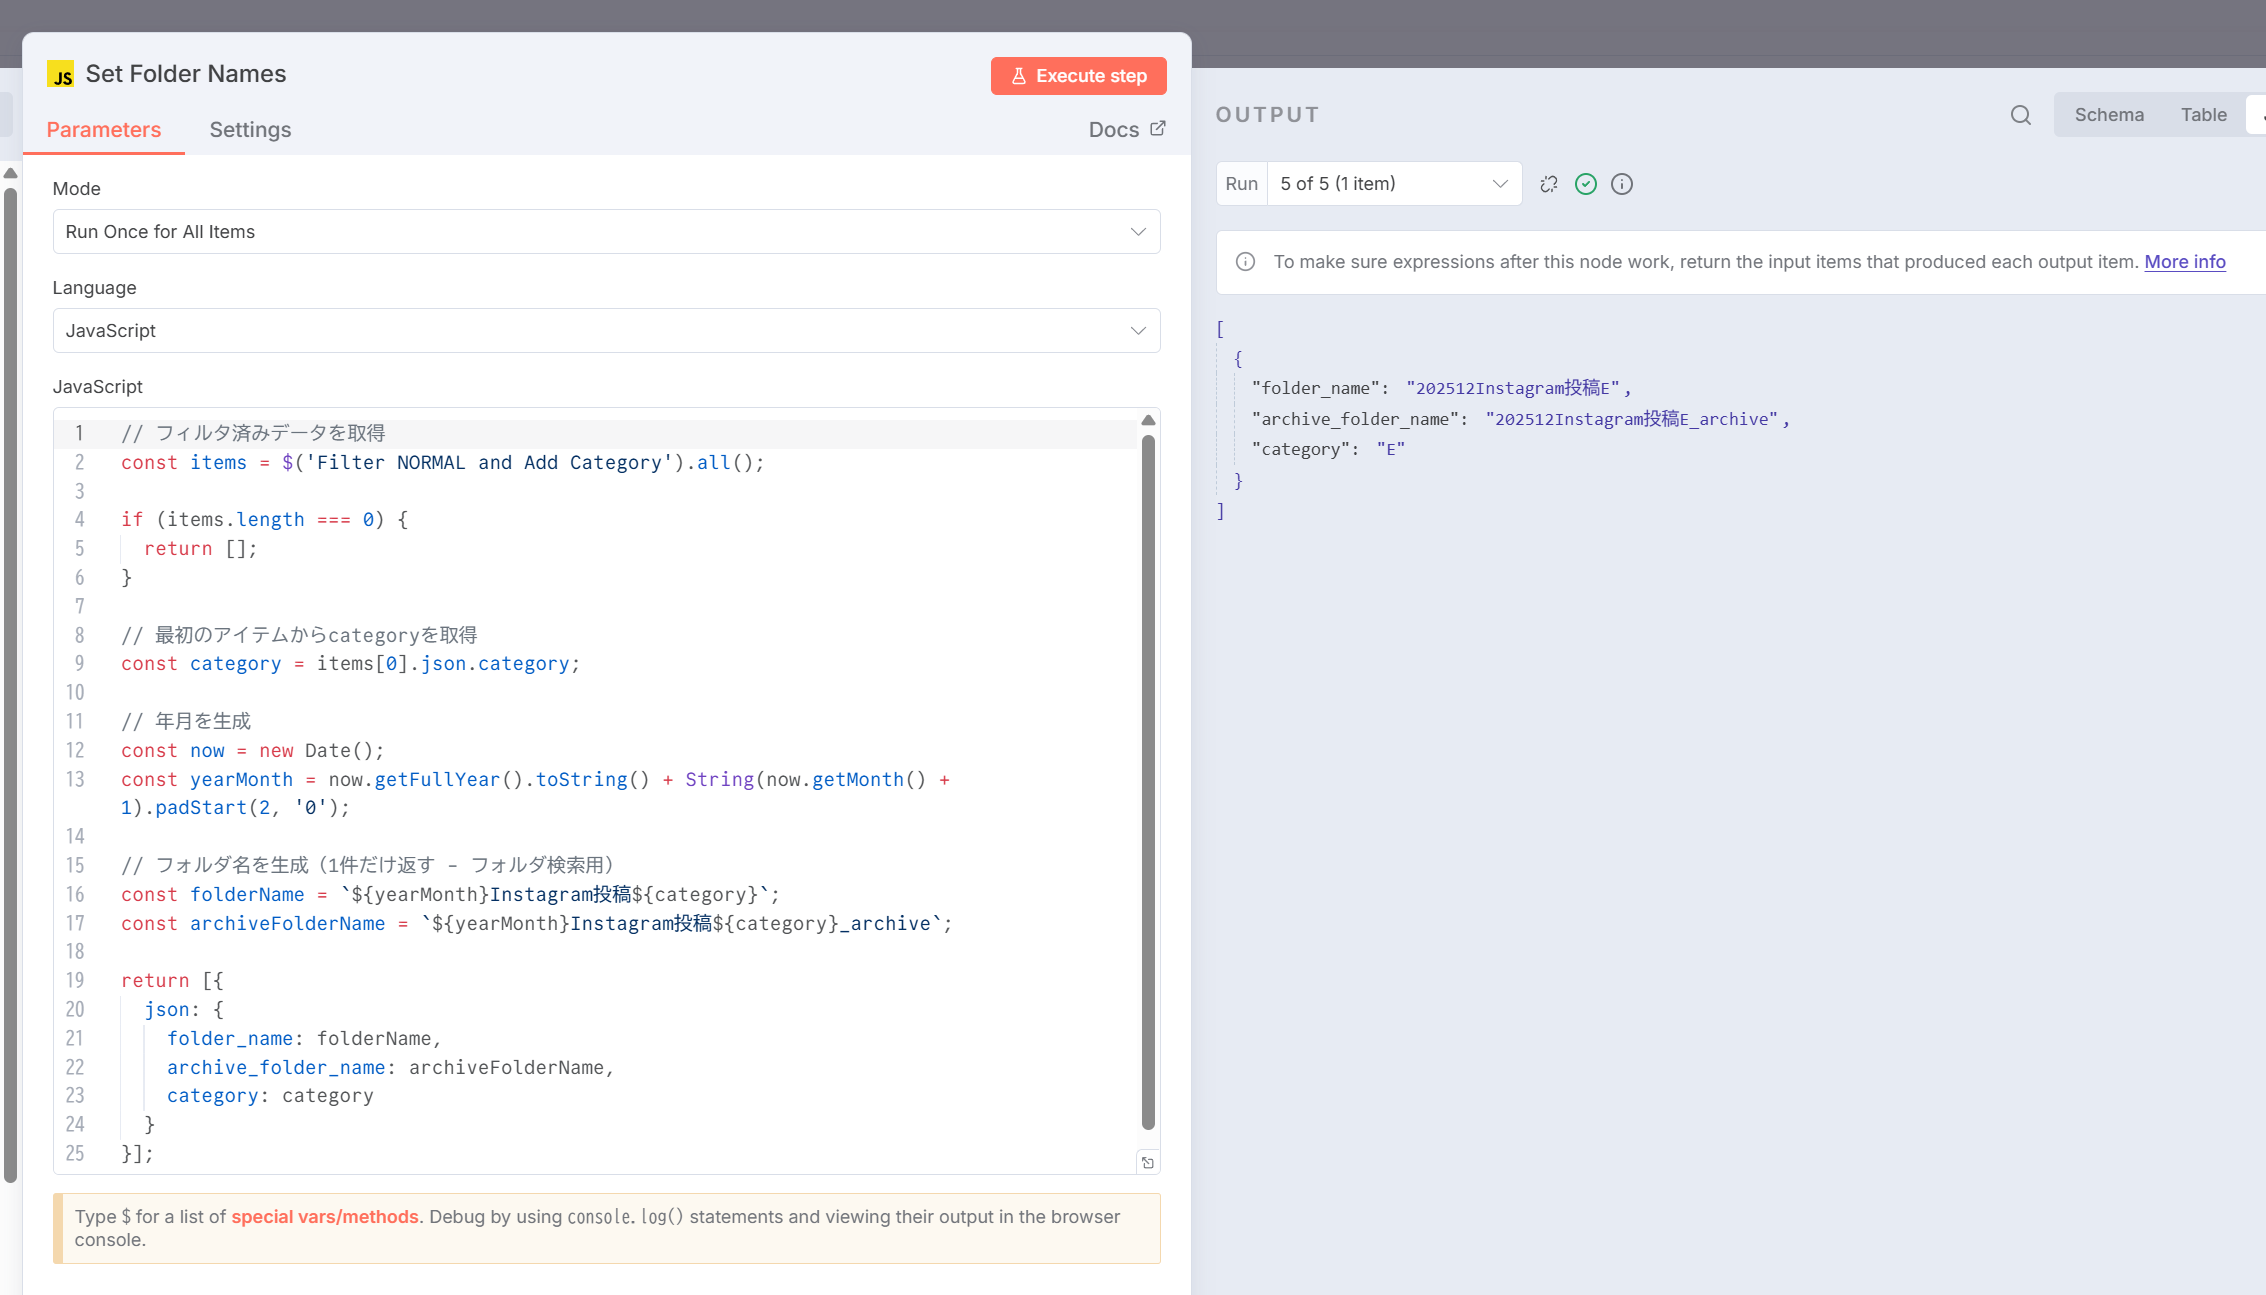The image size is (2266, 1295).
Task: Open the Parameters tab
Action: pyautogui.click(x=104, y=130)
